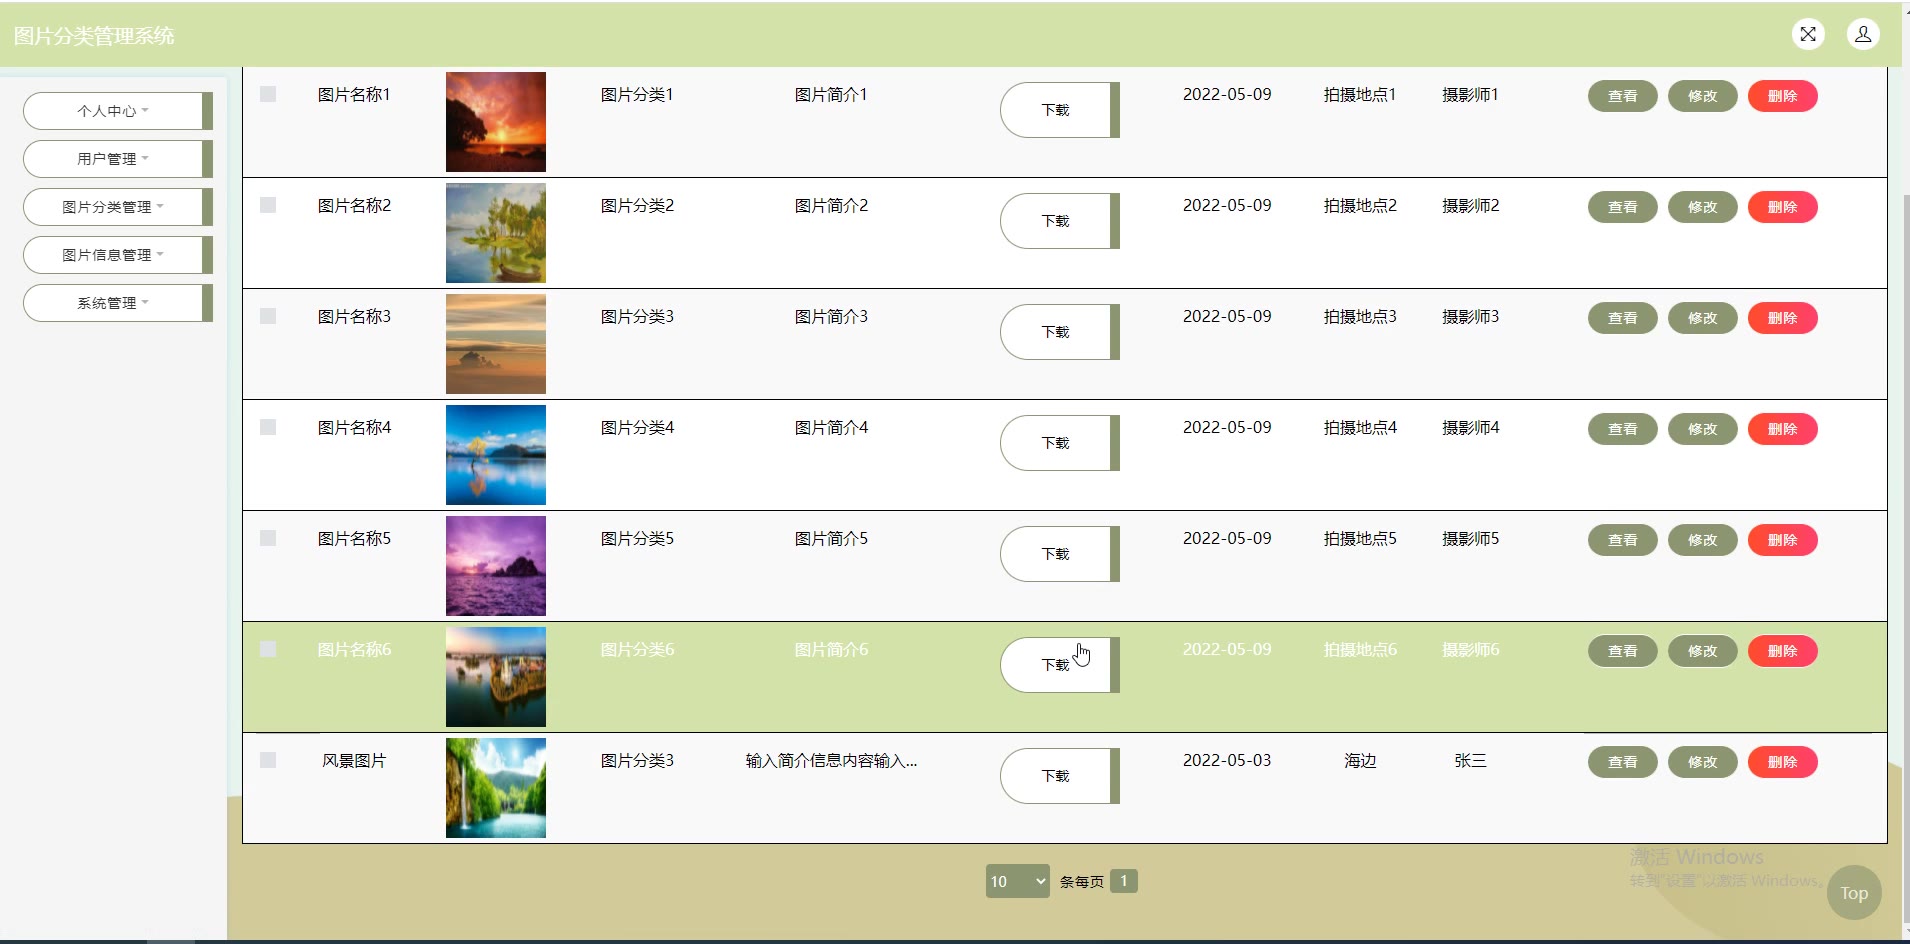
Task: View details with 查看 for 图片名称6
Action: point(1623,651)
